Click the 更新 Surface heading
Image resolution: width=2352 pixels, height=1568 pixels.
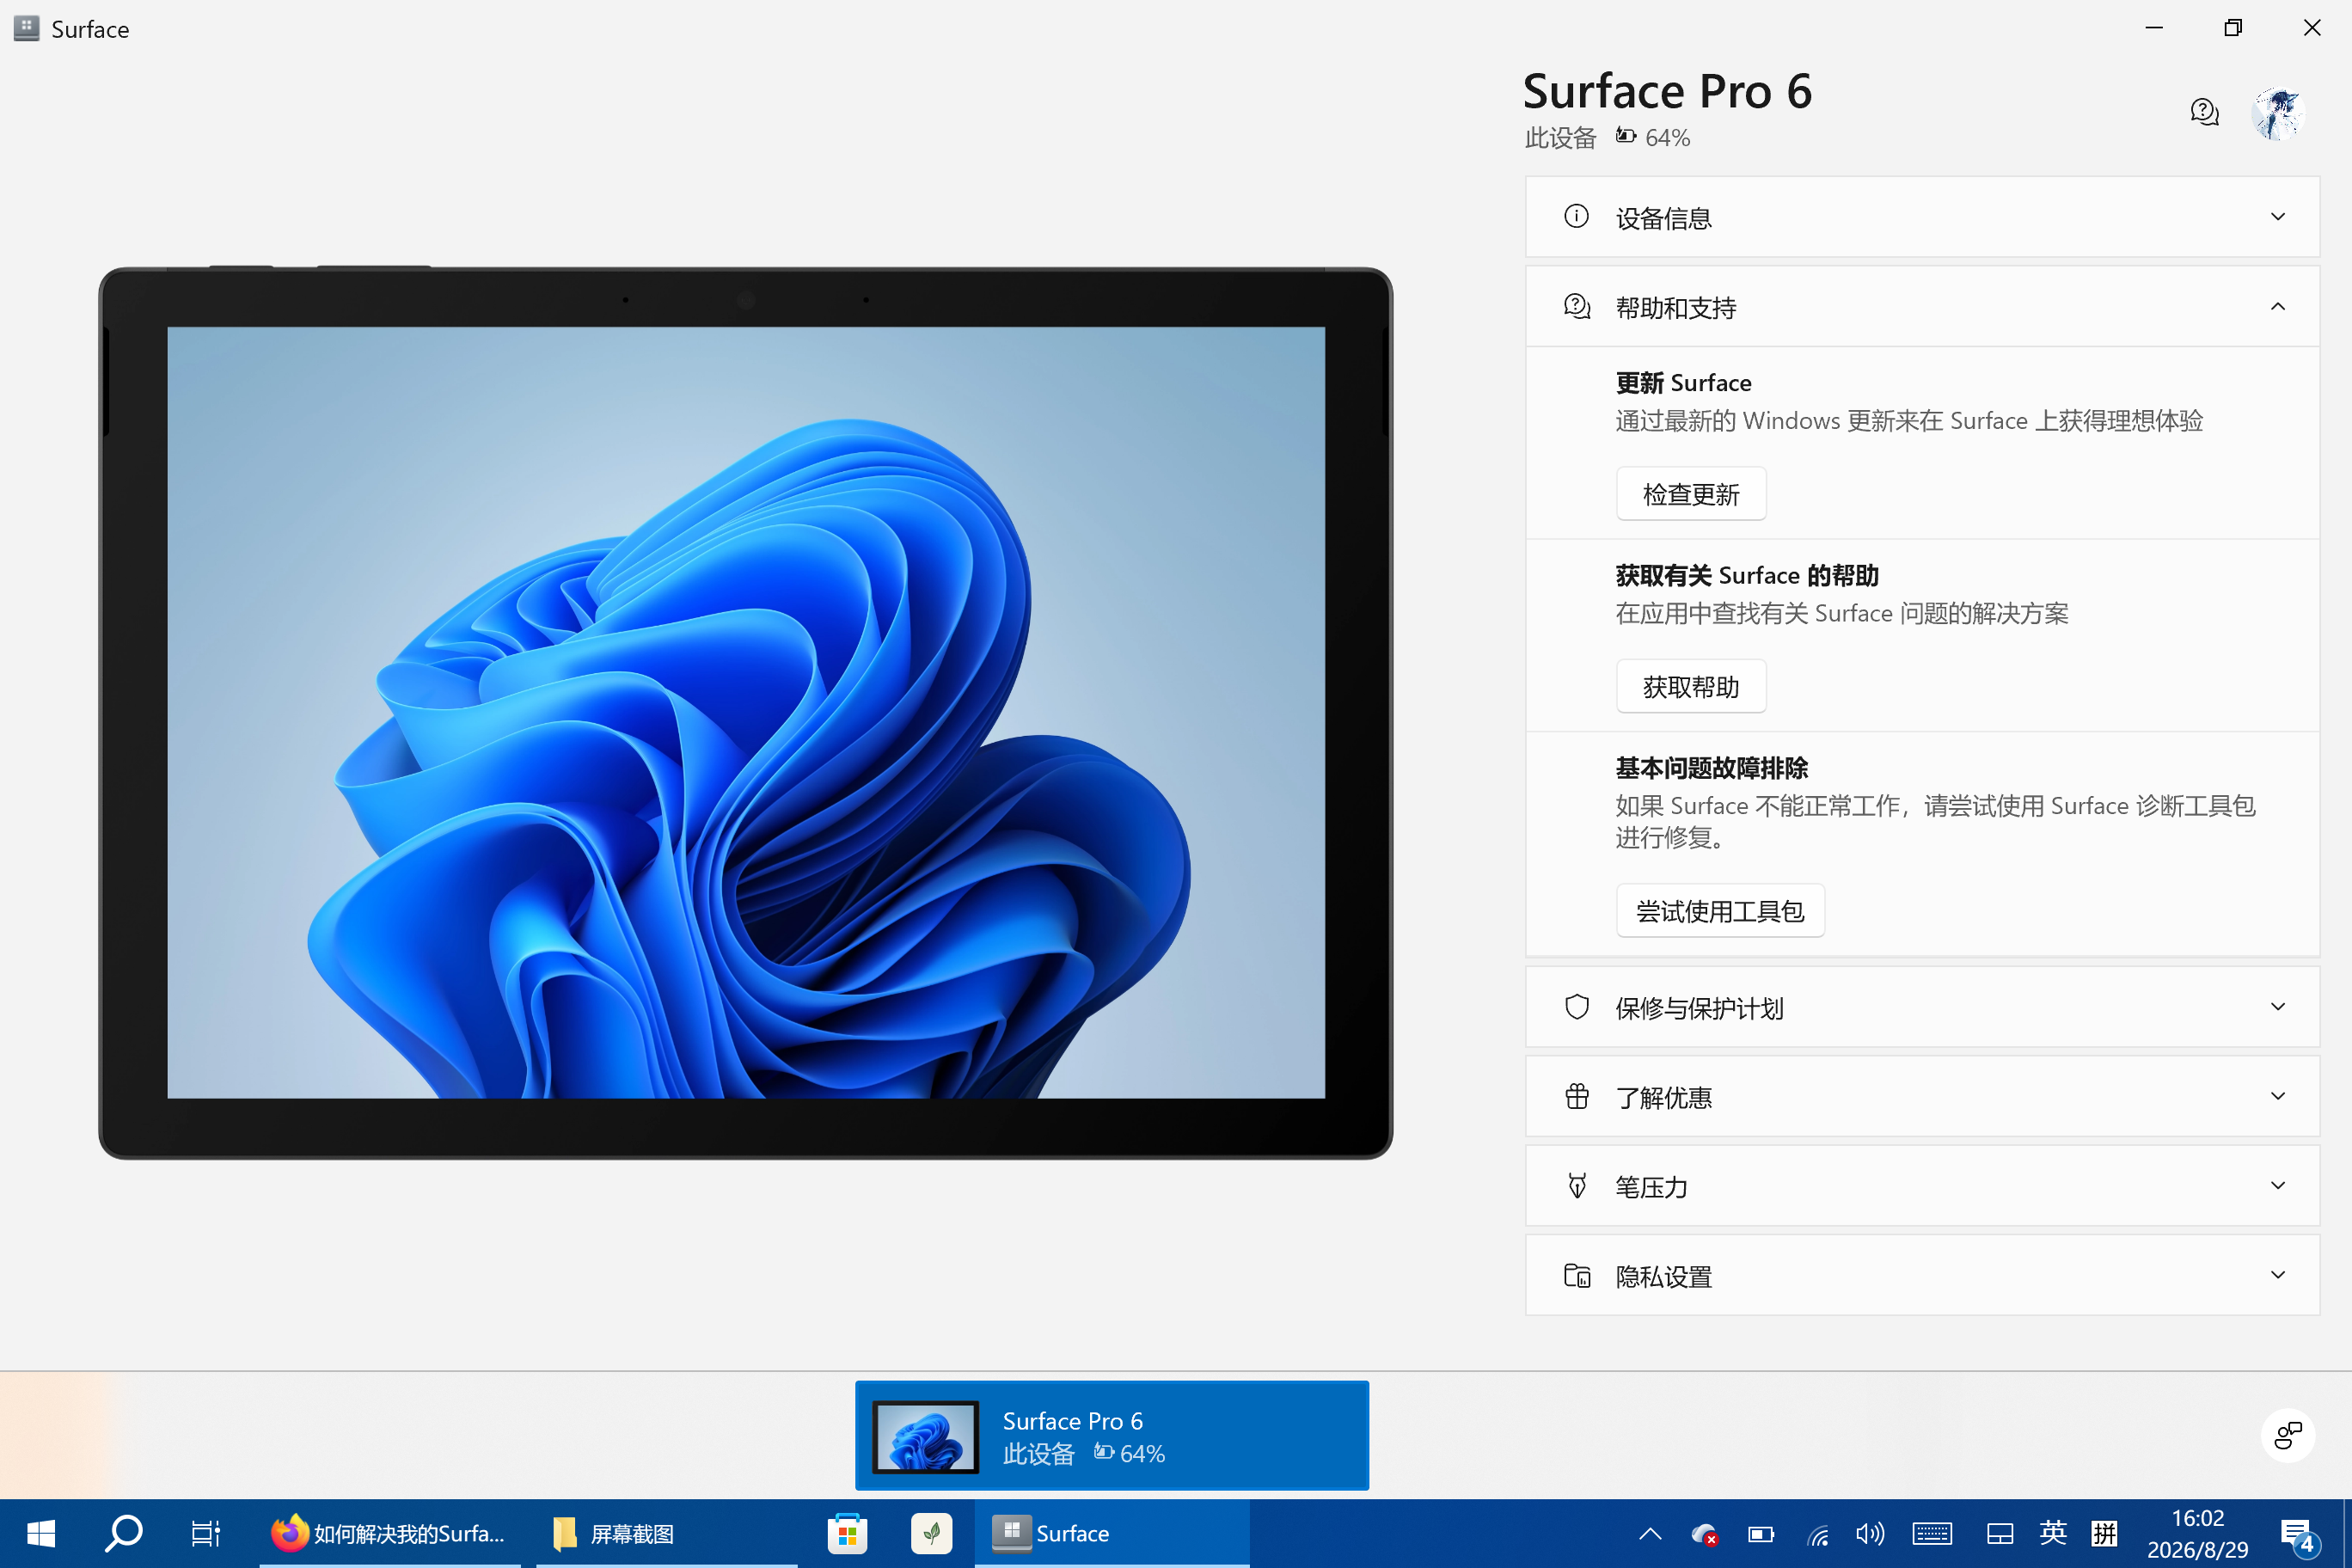point(1683,383)
